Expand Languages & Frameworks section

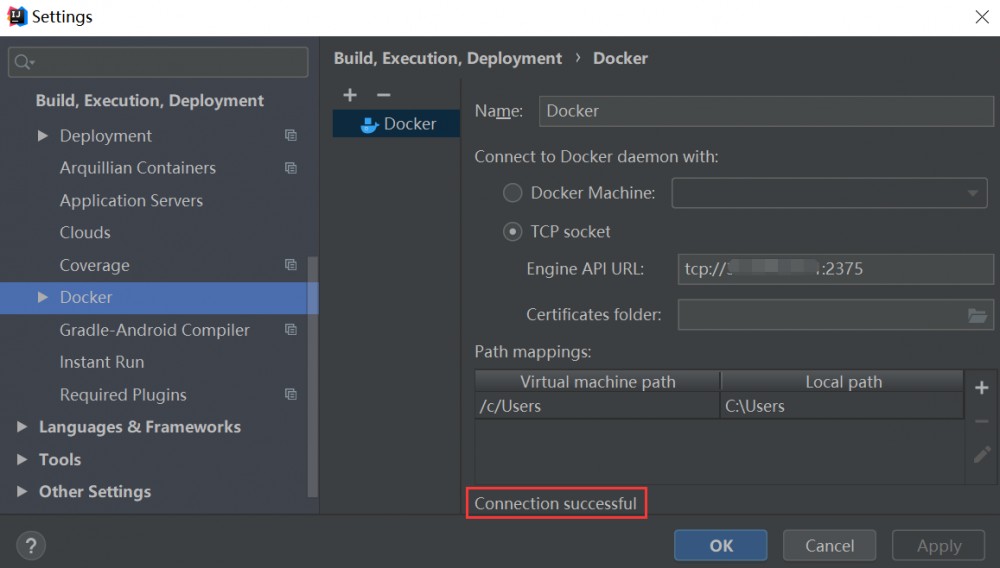[x=22, y=426]
